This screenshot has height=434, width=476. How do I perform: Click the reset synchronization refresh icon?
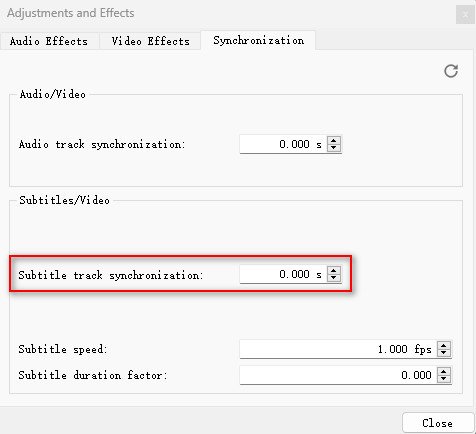coord(451,71)
